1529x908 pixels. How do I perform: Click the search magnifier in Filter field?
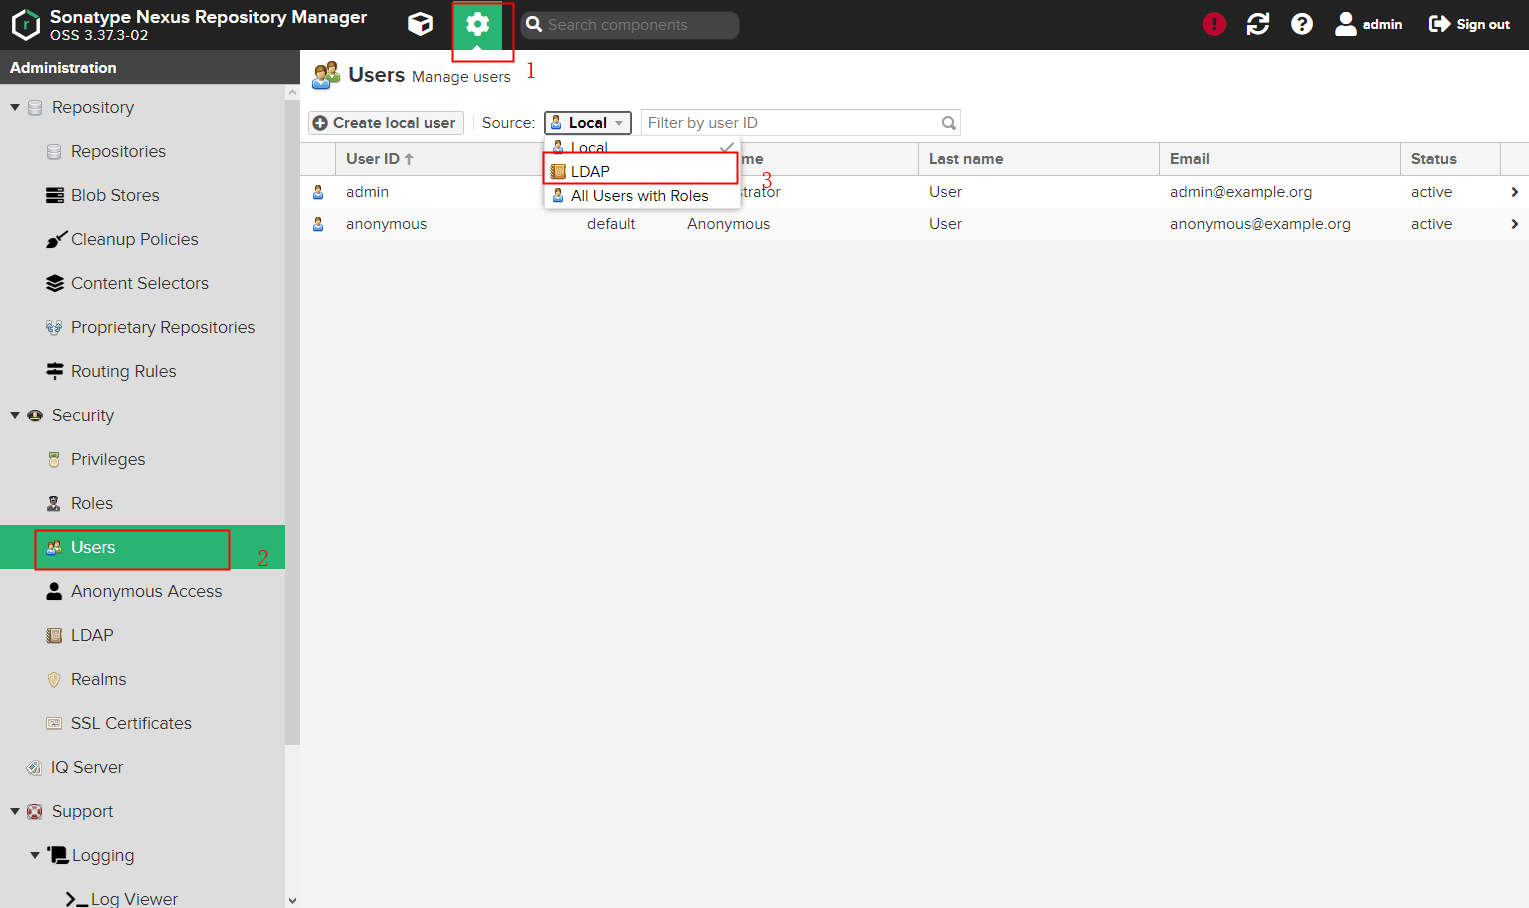click(x=949, y=123)
